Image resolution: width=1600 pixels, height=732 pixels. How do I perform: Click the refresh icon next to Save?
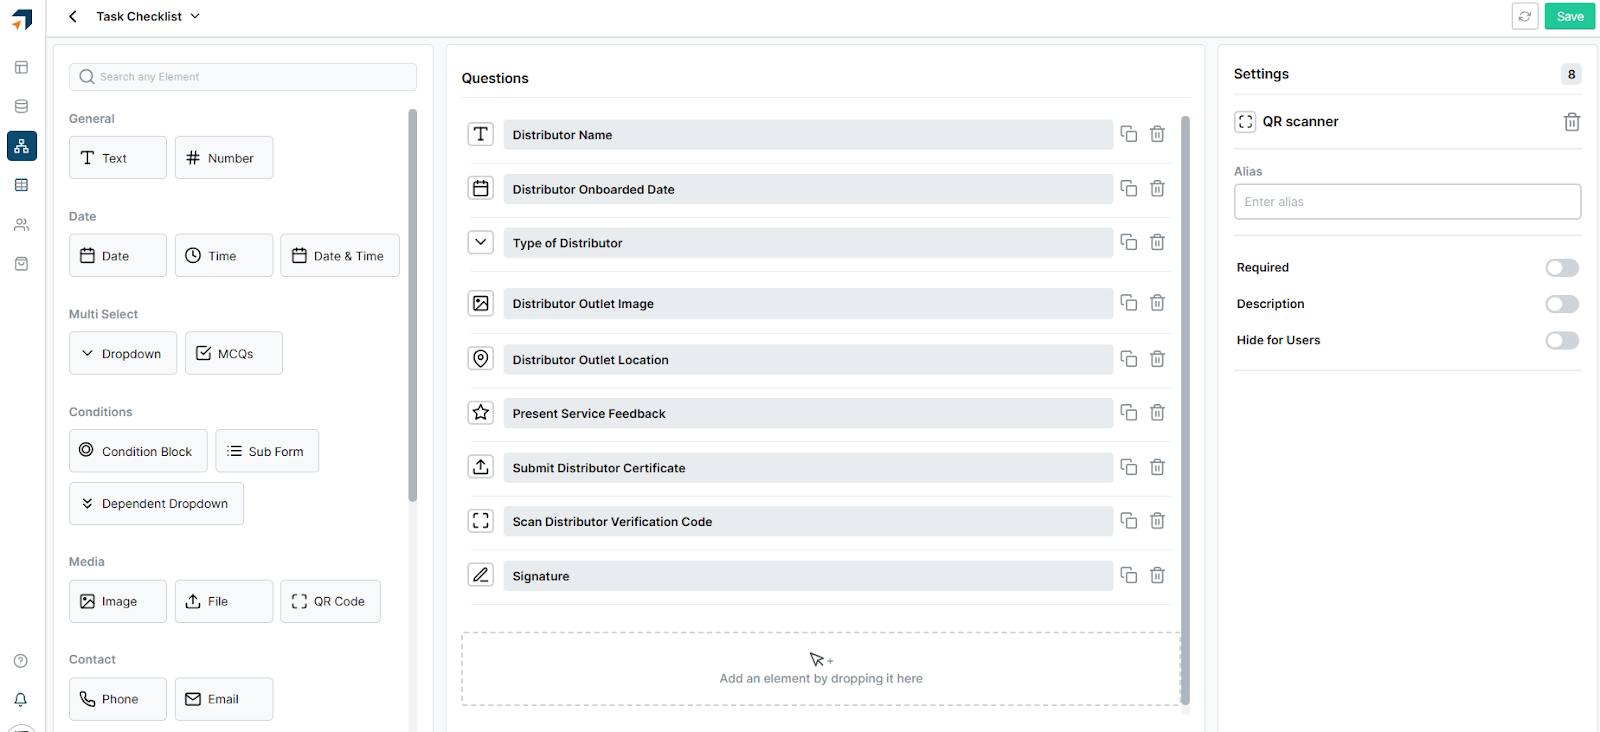click(1524, 16)
